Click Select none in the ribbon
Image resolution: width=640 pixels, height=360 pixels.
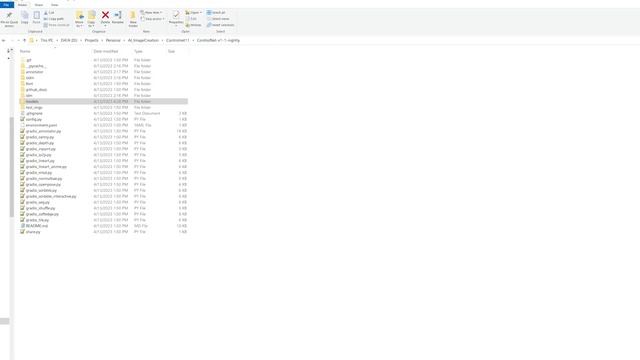[x=218, y=19]
